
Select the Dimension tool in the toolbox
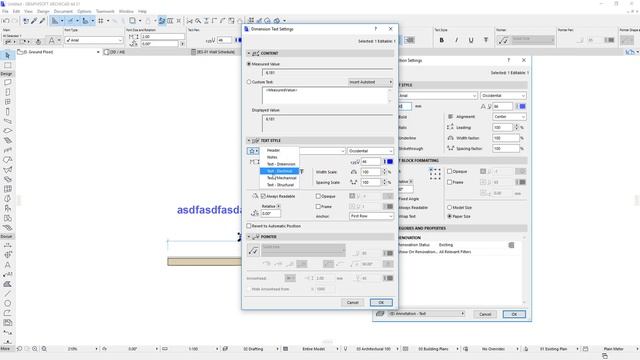coord(7,245)
